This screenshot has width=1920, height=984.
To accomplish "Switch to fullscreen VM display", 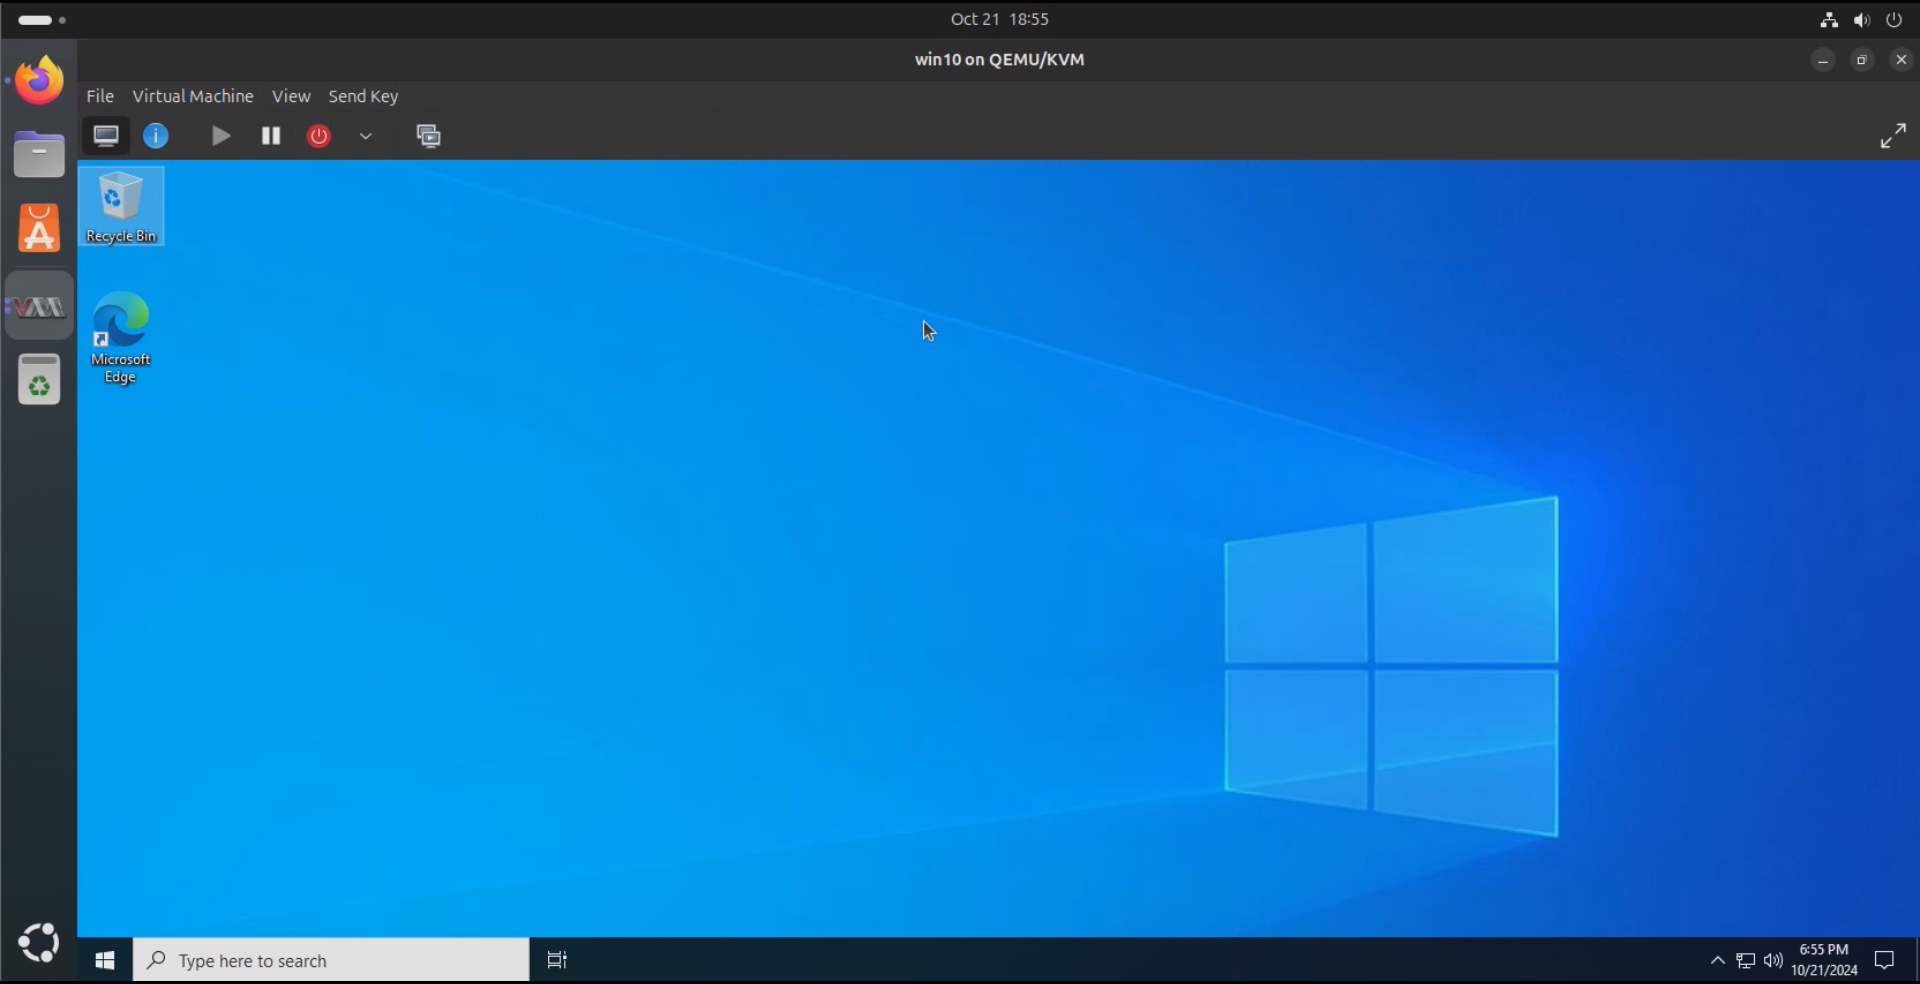I will click(1893, 136).
